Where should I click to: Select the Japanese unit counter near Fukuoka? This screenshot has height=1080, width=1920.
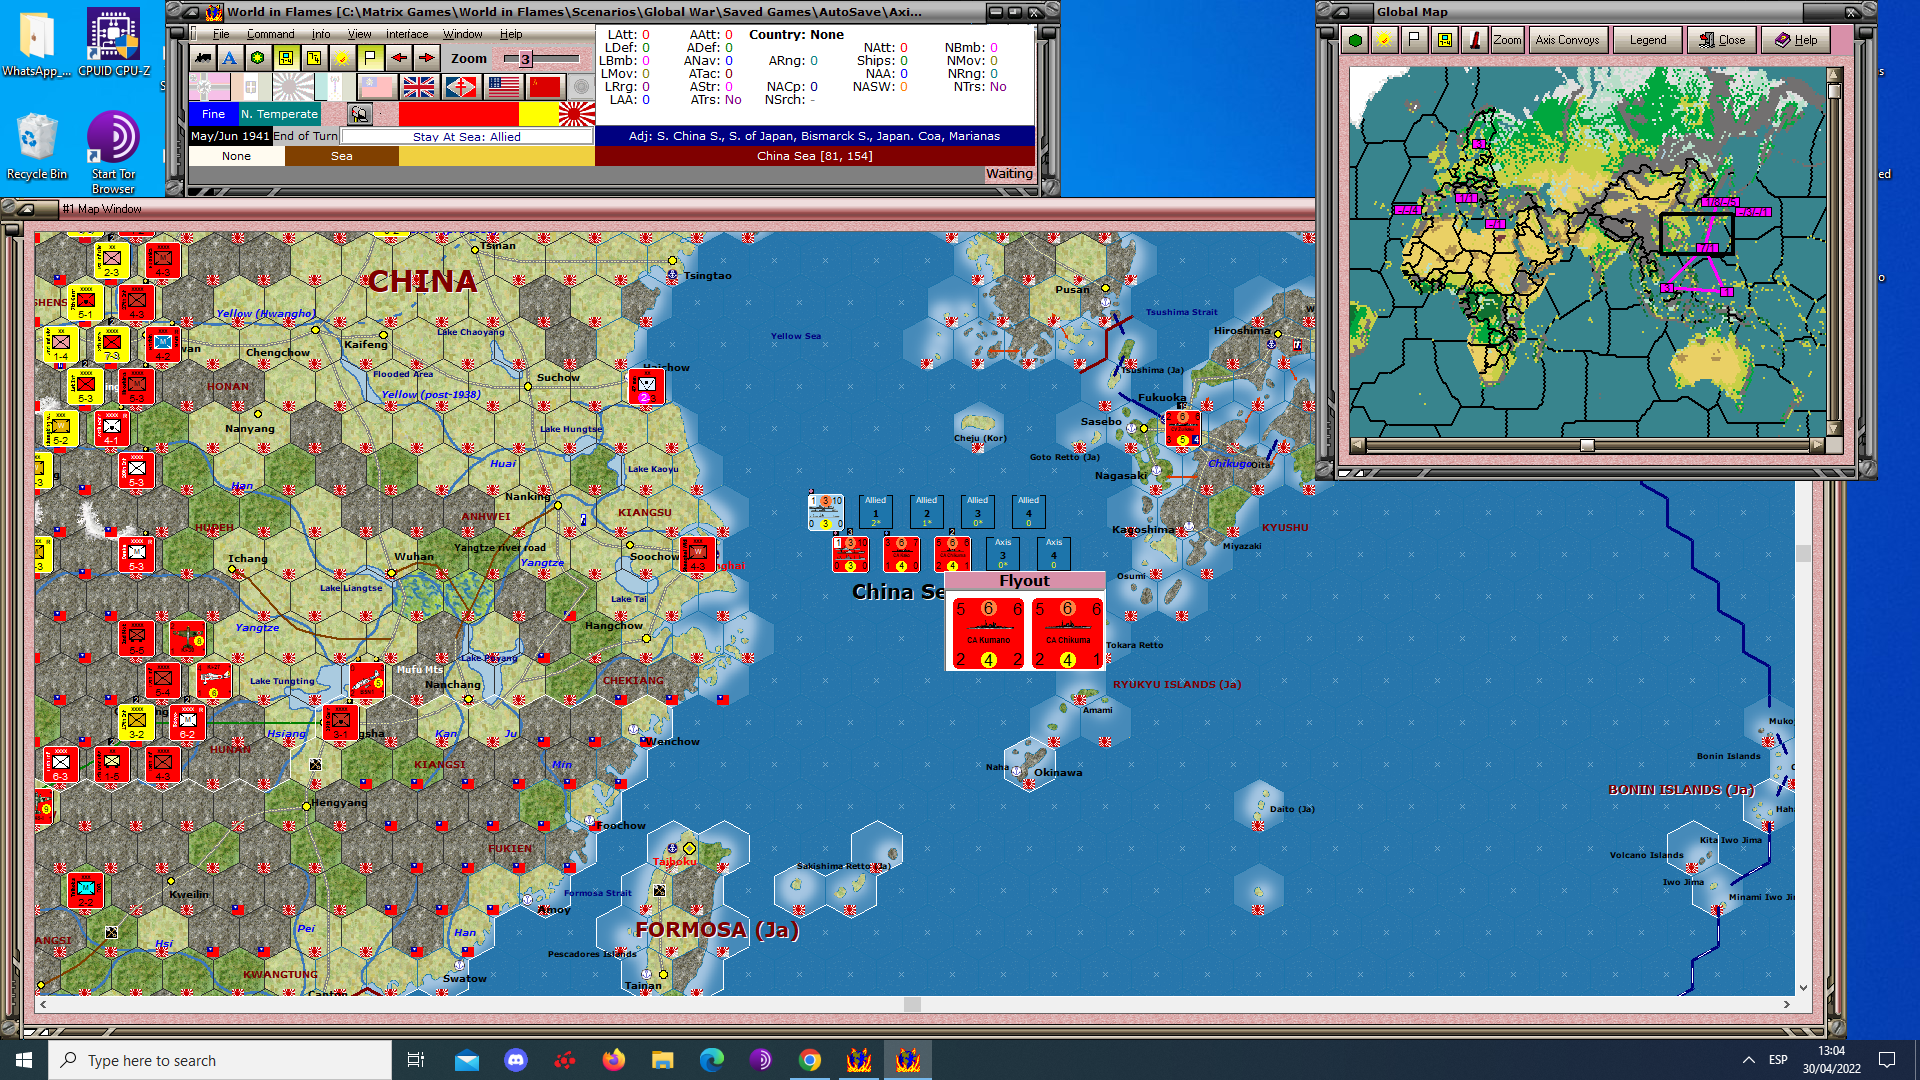tap(1182, 428)
